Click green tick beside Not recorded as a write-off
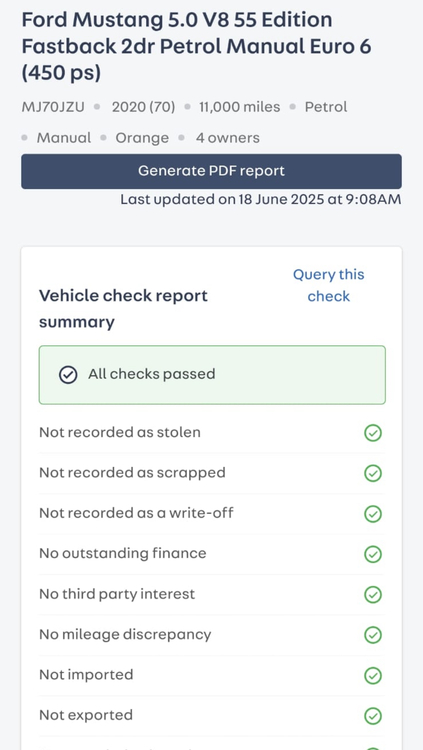The height and width of the screenshot is (750, 423). (x=373, y=514)
